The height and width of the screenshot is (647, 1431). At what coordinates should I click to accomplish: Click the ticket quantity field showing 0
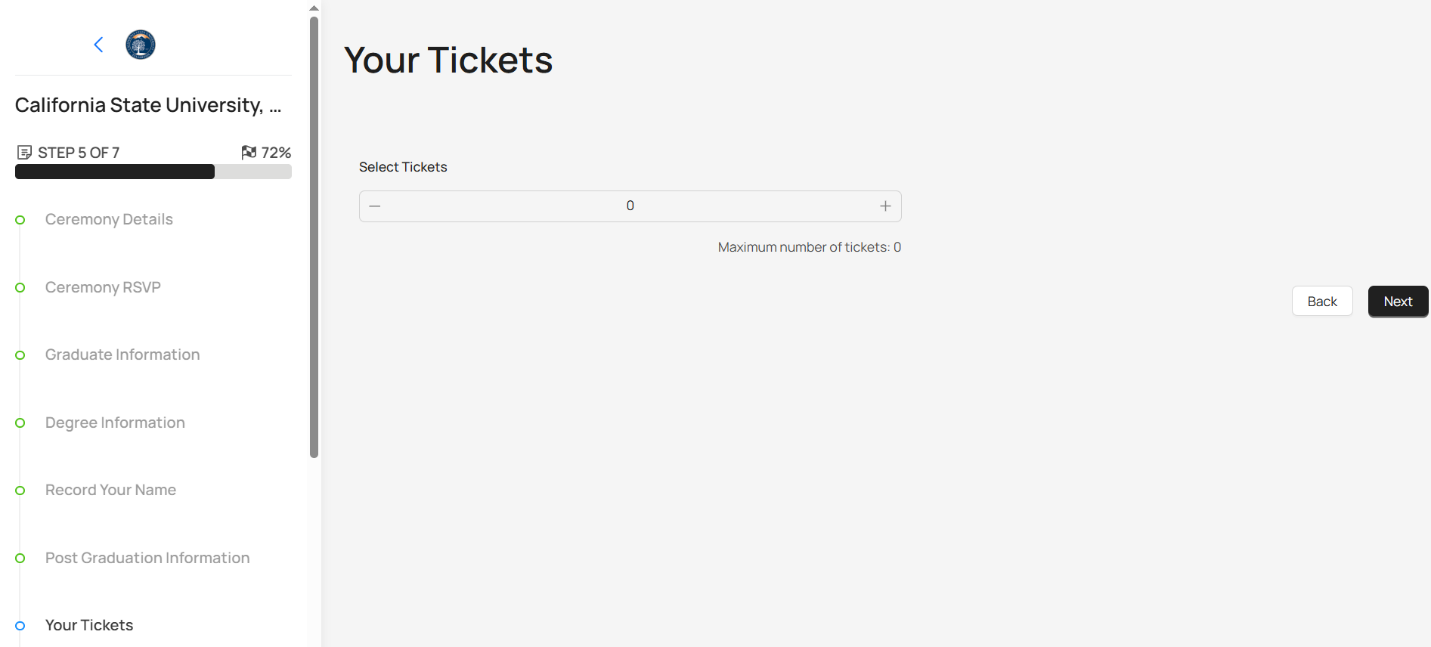coord(630,205)
